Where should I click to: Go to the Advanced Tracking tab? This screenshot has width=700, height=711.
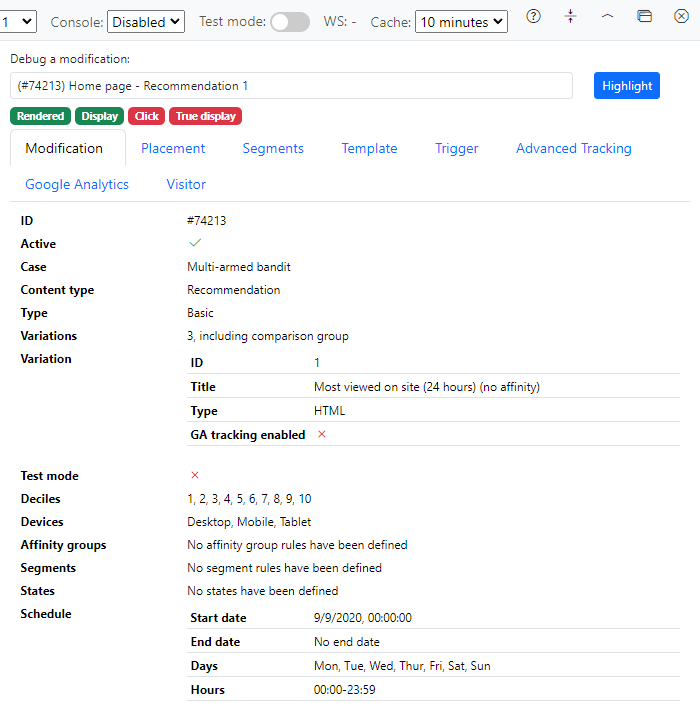tap(573, 148)
